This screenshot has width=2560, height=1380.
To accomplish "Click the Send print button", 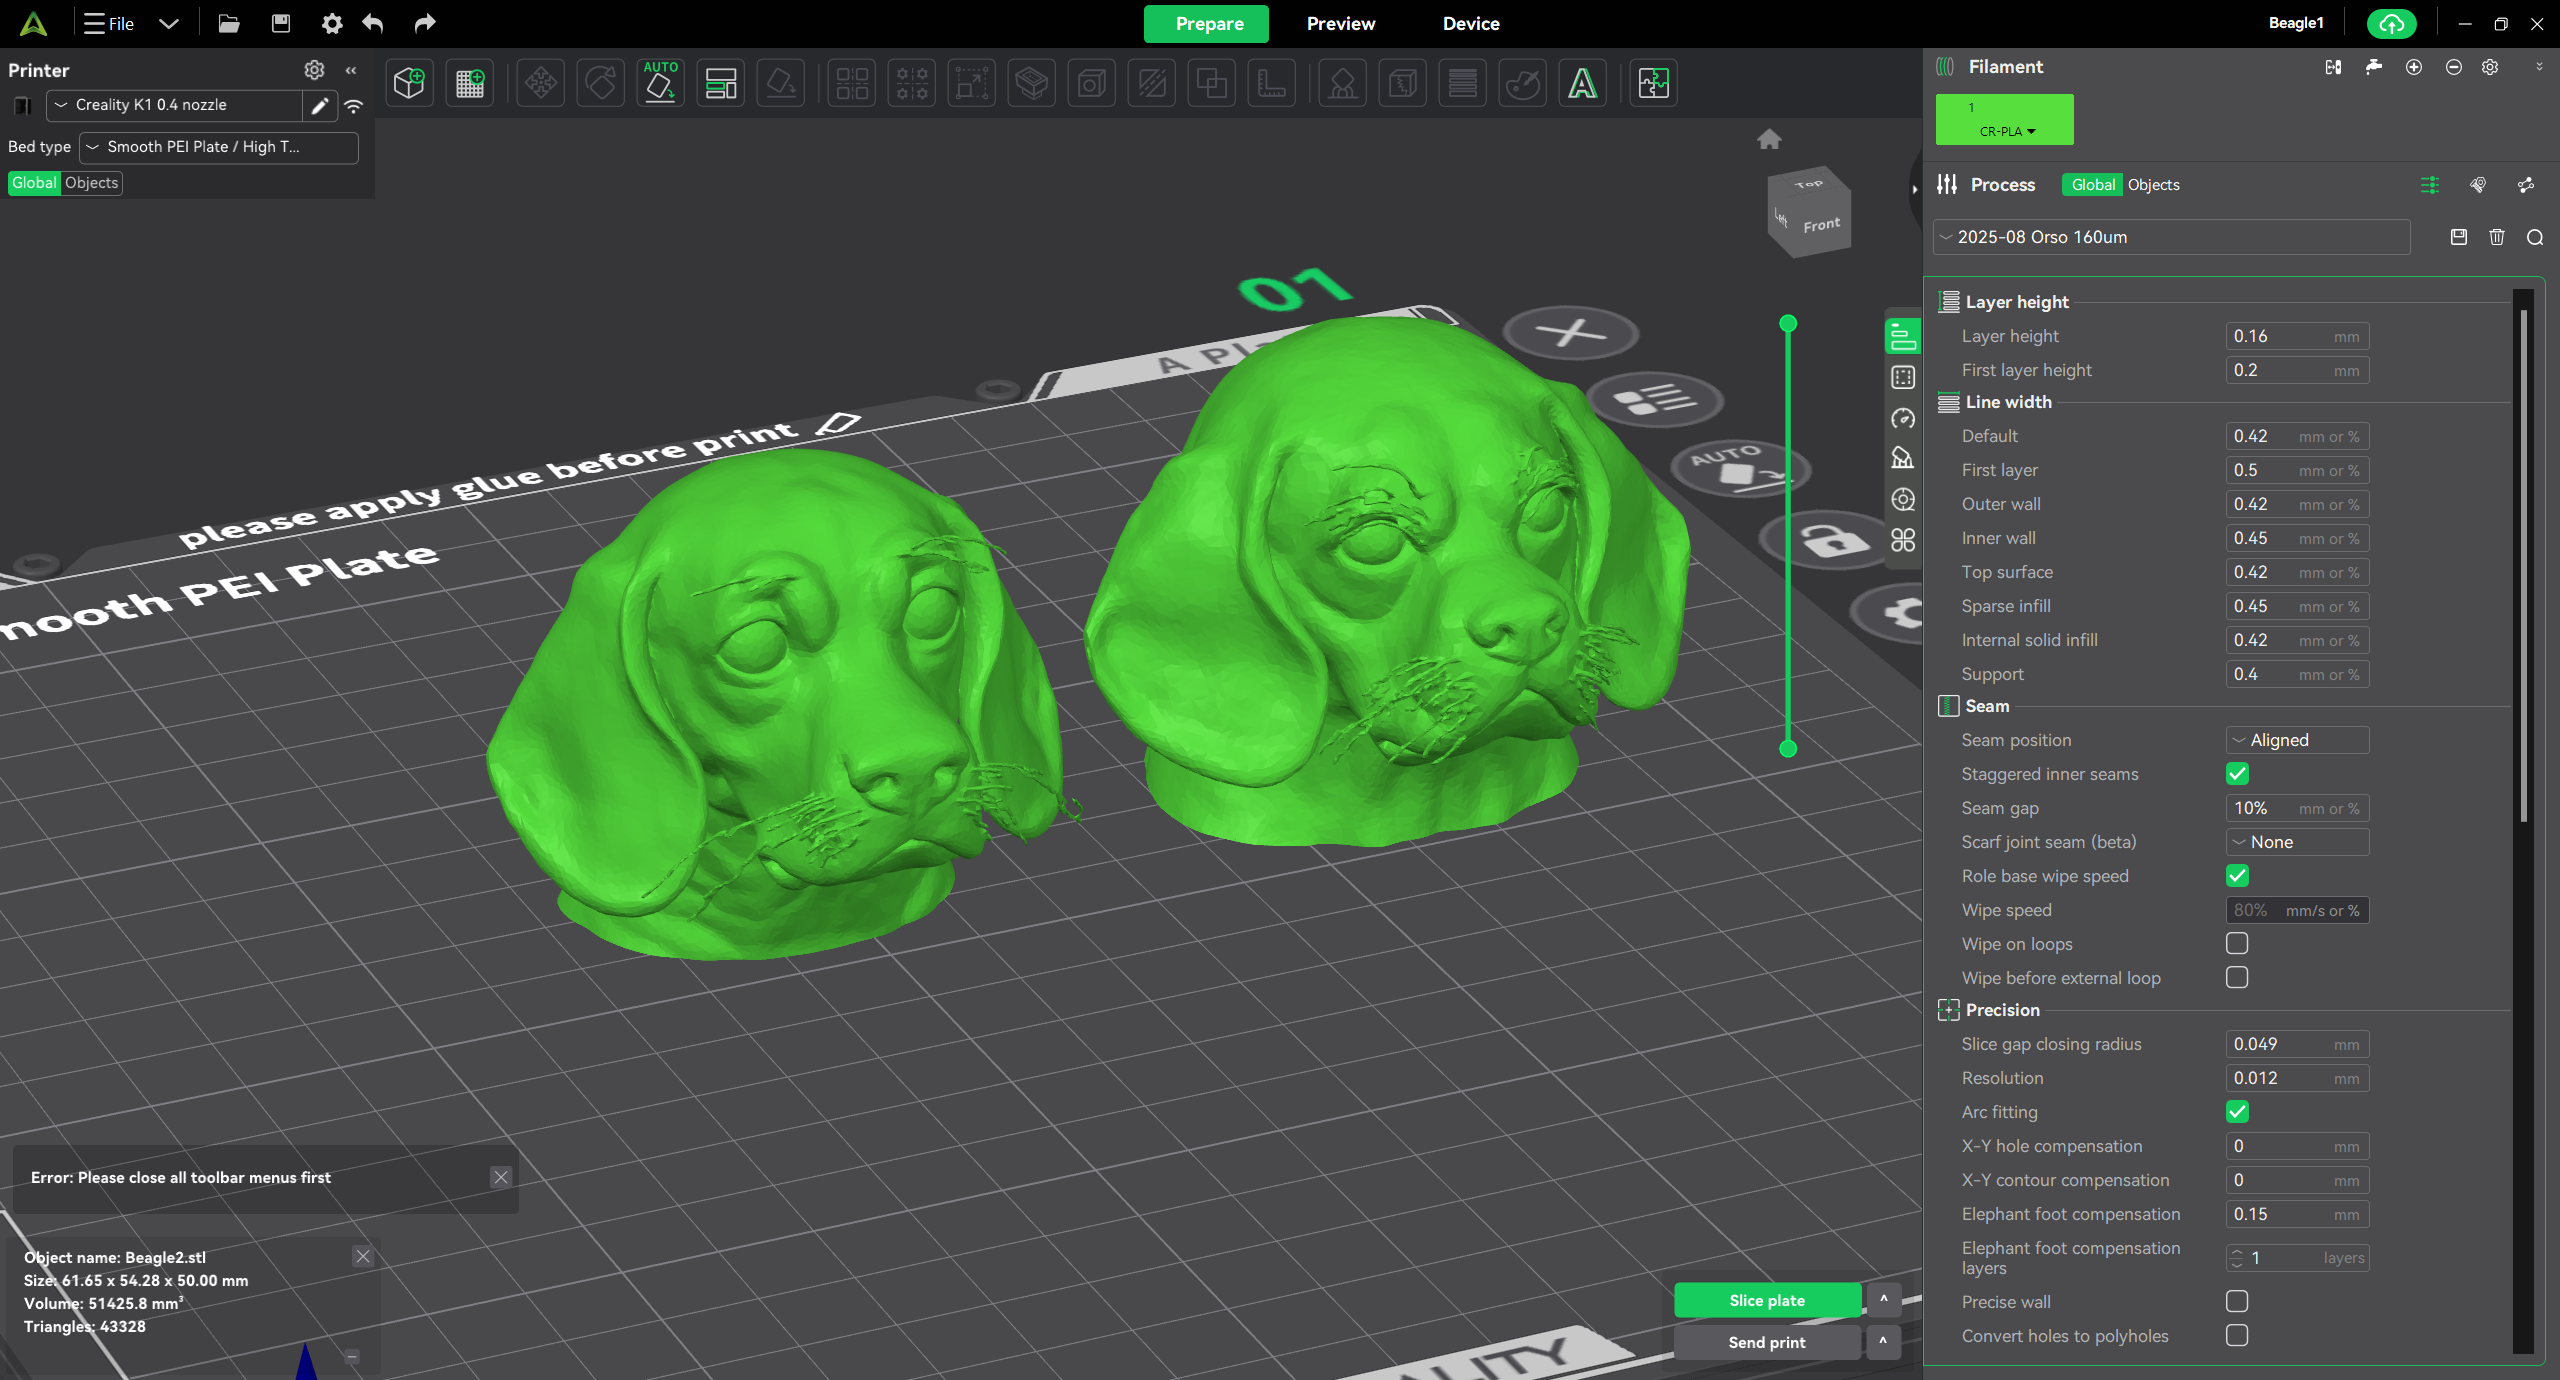I will [x=1767, y=1342].
